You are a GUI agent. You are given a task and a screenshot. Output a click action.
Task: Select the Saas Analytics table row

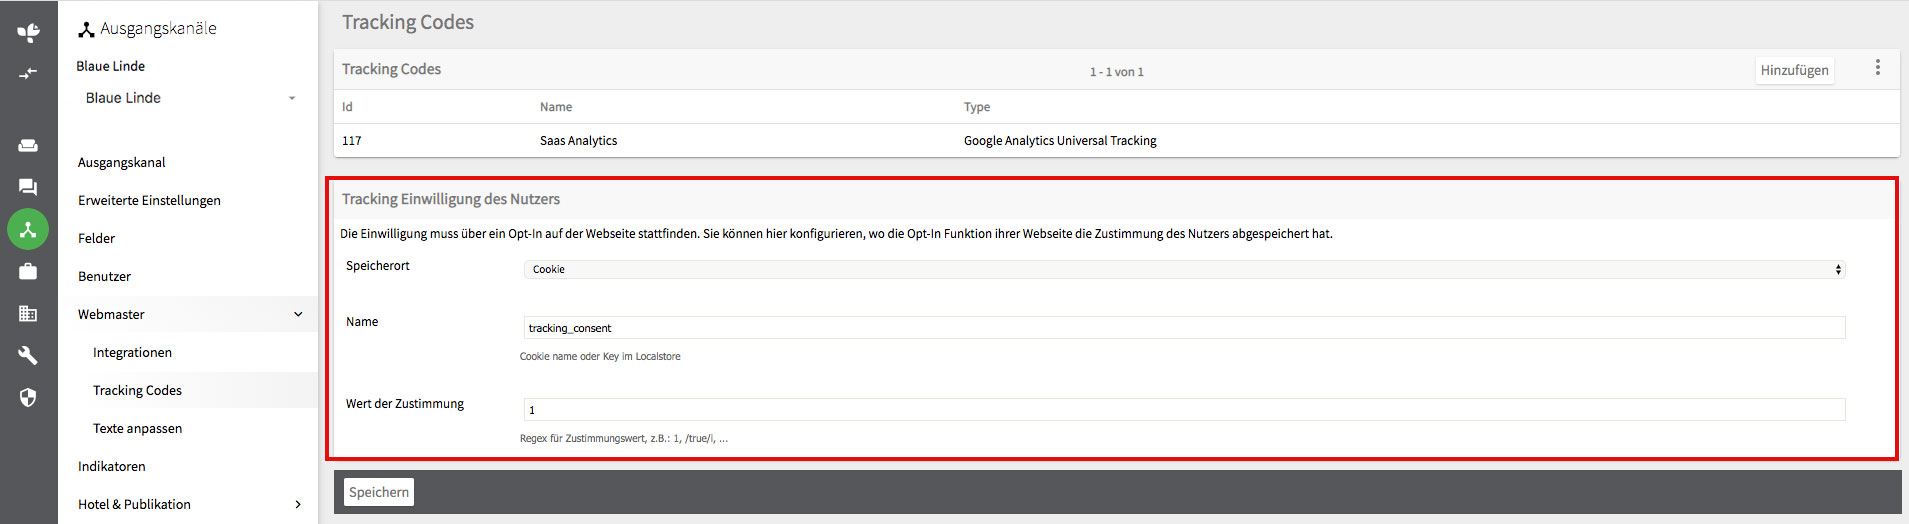coord(1116,140)
